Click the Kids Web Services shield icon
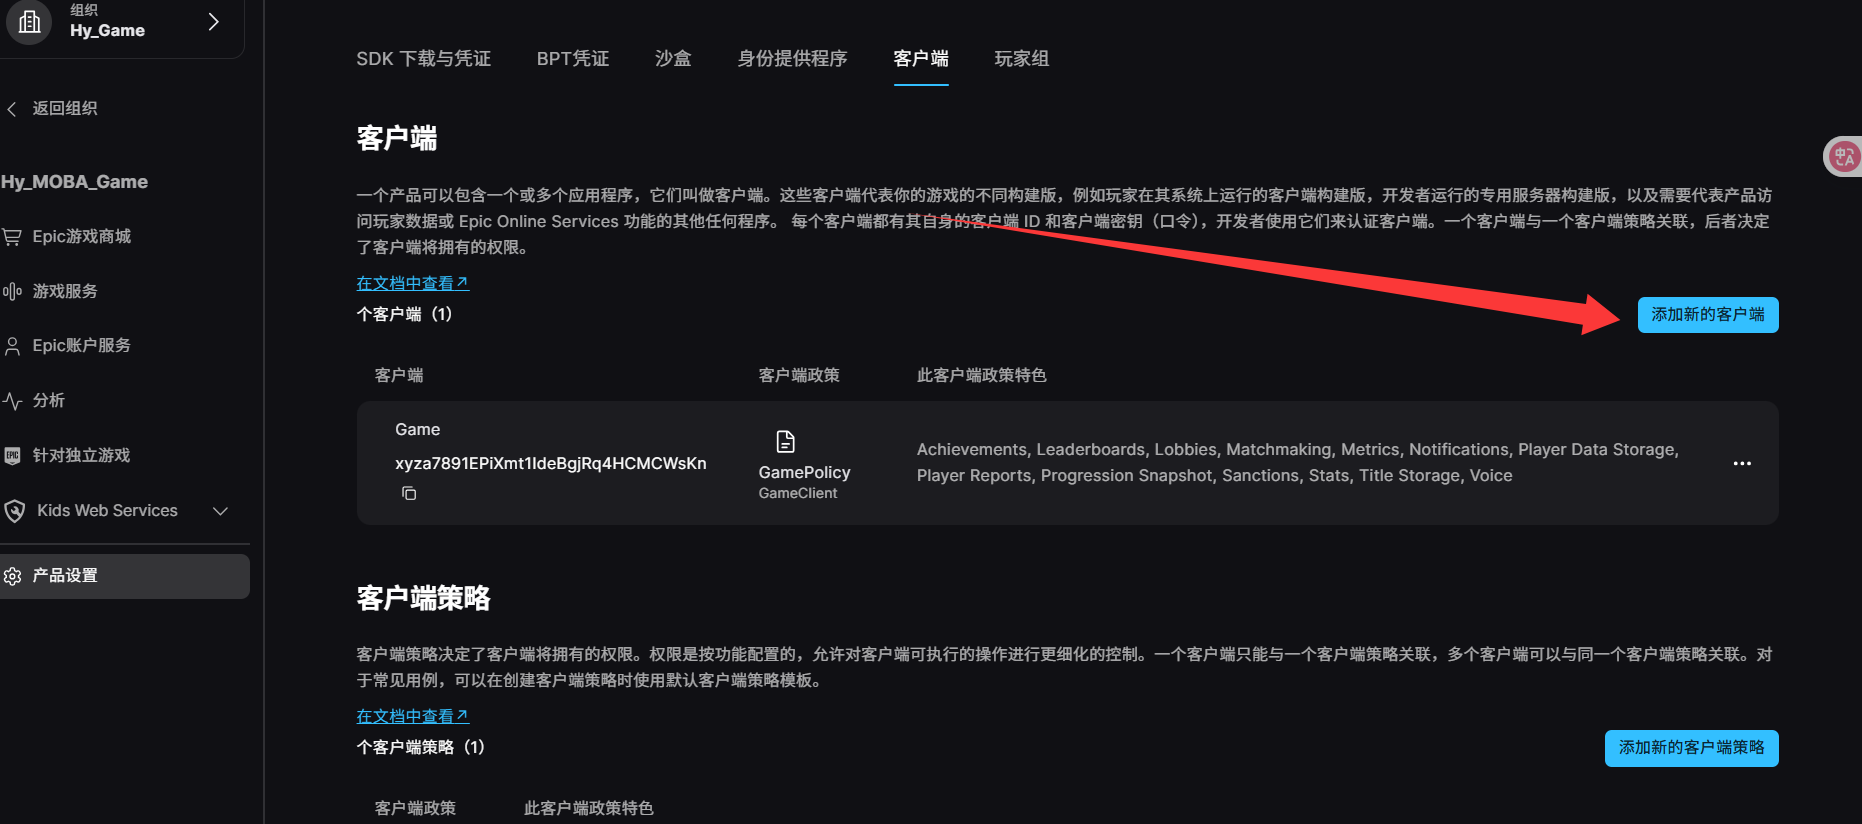The image size is (1862, 824). click(x=14, y=511)
